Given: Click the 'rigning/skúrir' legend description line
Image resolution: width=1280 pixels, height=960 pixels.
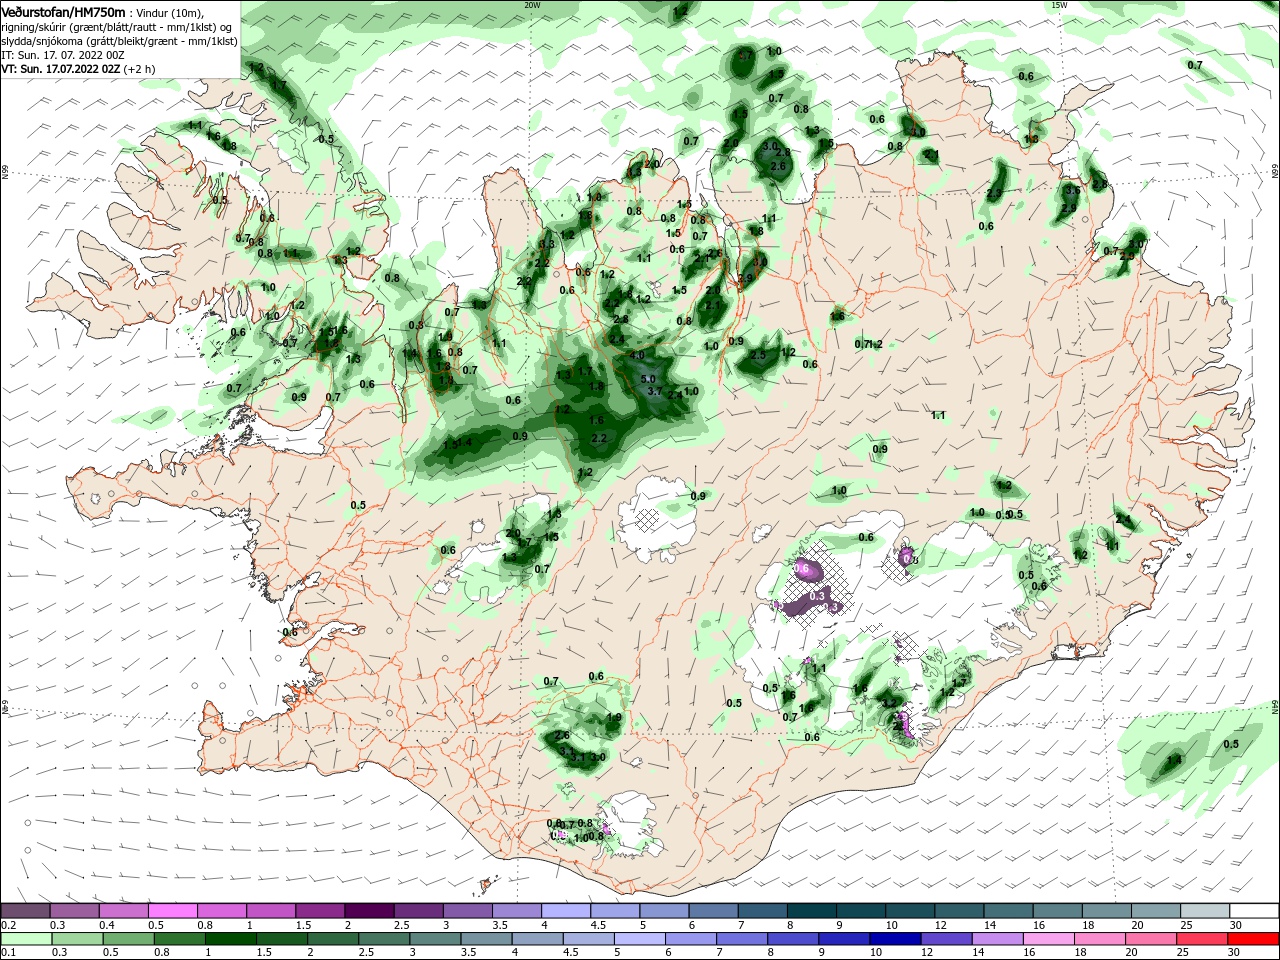Looking at the screenshot, I should coord(116,27).
